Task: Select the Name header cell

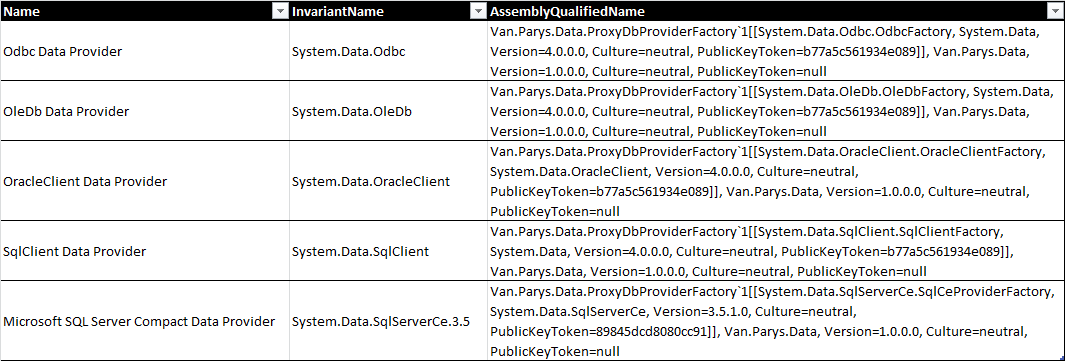Action: (144, 12)
